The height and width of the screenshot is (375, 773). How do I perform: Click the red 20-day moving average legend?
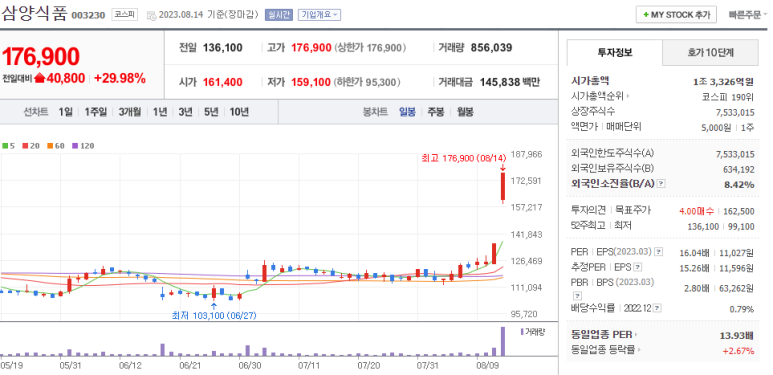31,146
